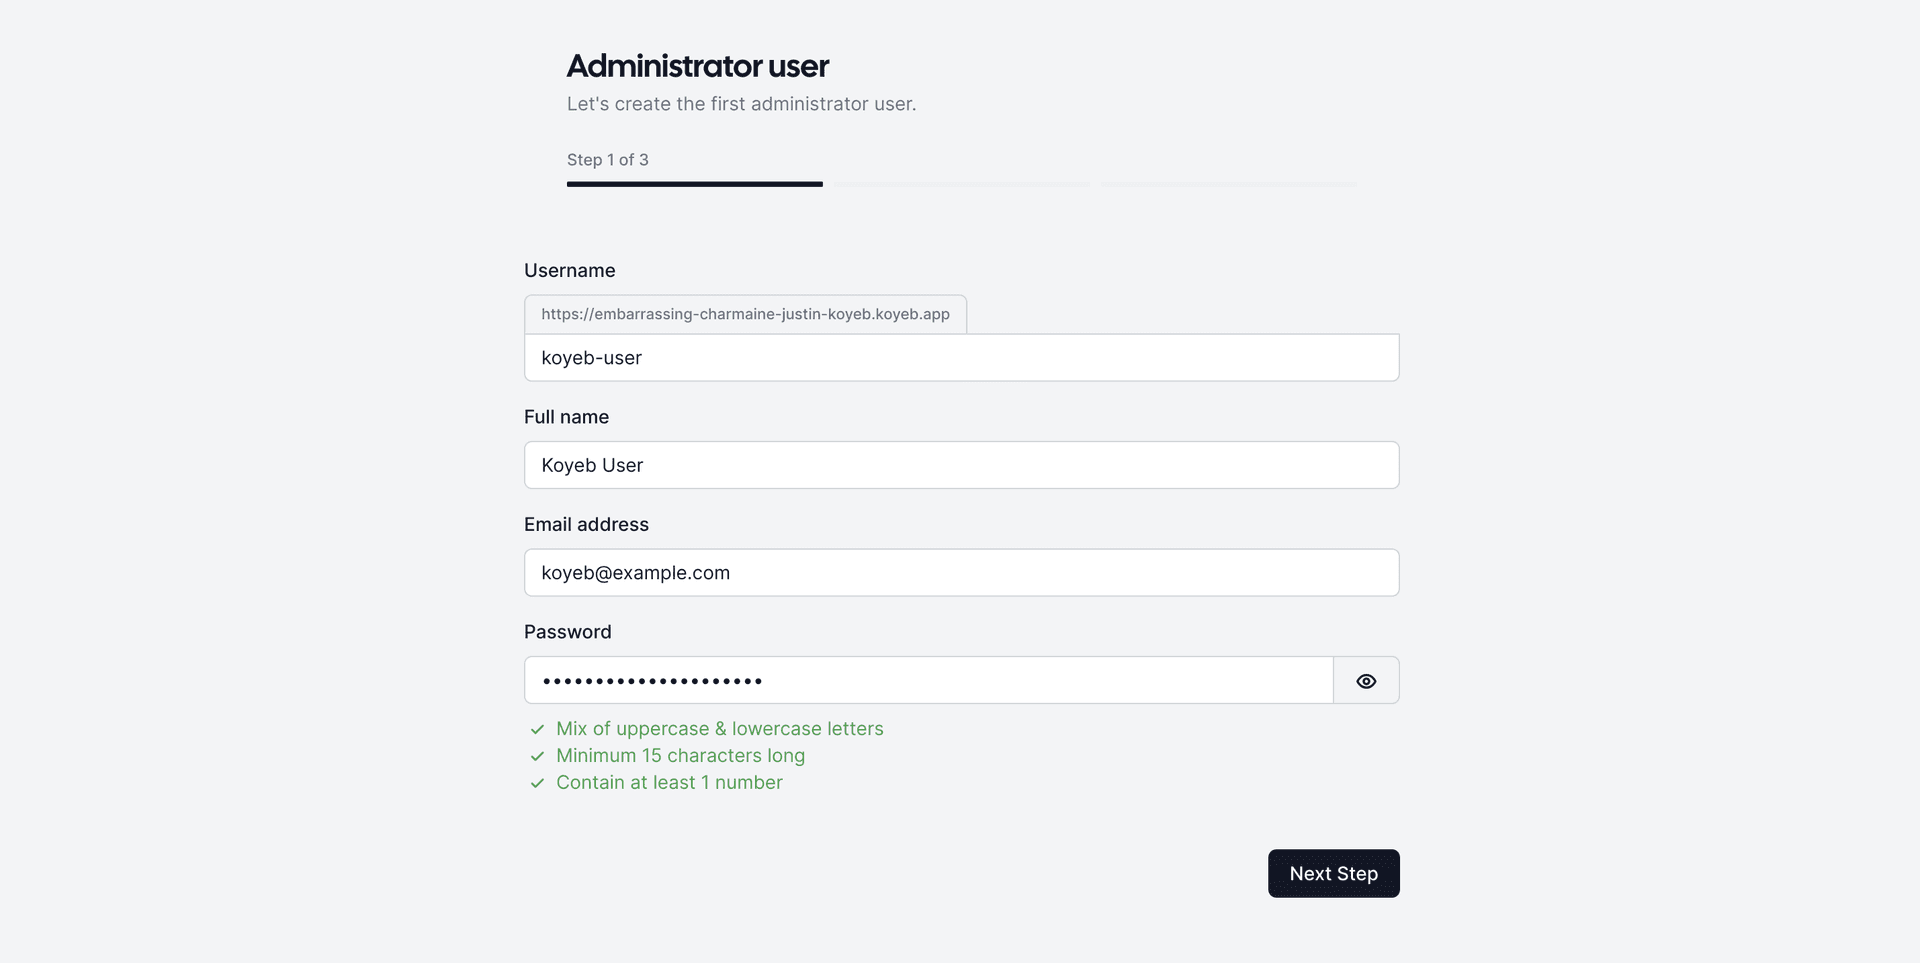Viewport: 1920px width, 963px height.
Task: Click the koyeb.app URL prefix box
Action: point(745,314)
